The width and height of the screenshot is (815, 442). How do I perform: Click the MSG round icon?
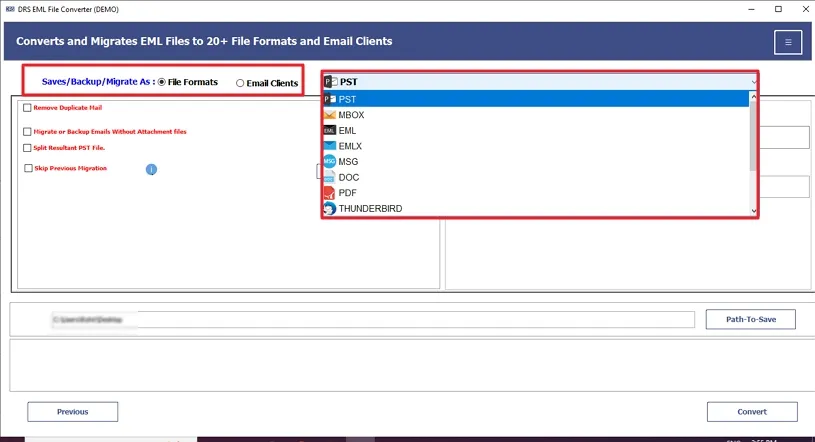point(330,161)
